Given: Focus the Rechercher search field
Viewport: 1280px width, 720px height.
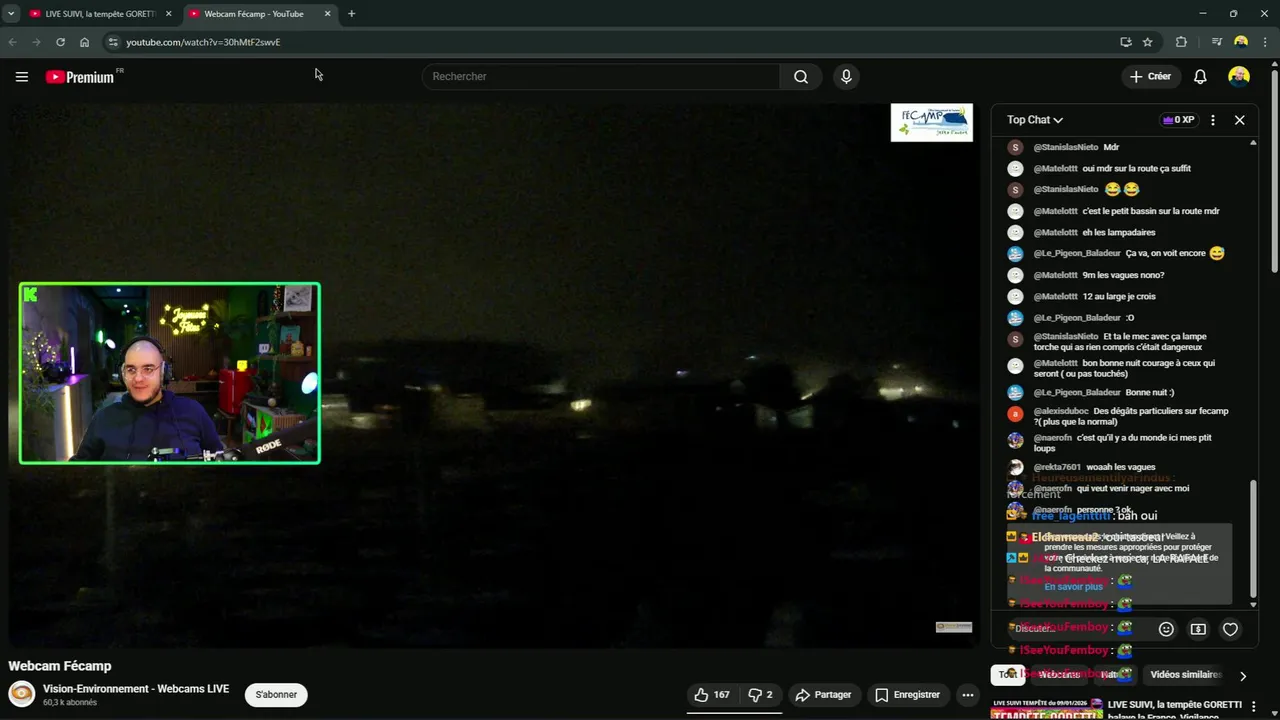Looking at the screenshot, I should pos(601,77).
